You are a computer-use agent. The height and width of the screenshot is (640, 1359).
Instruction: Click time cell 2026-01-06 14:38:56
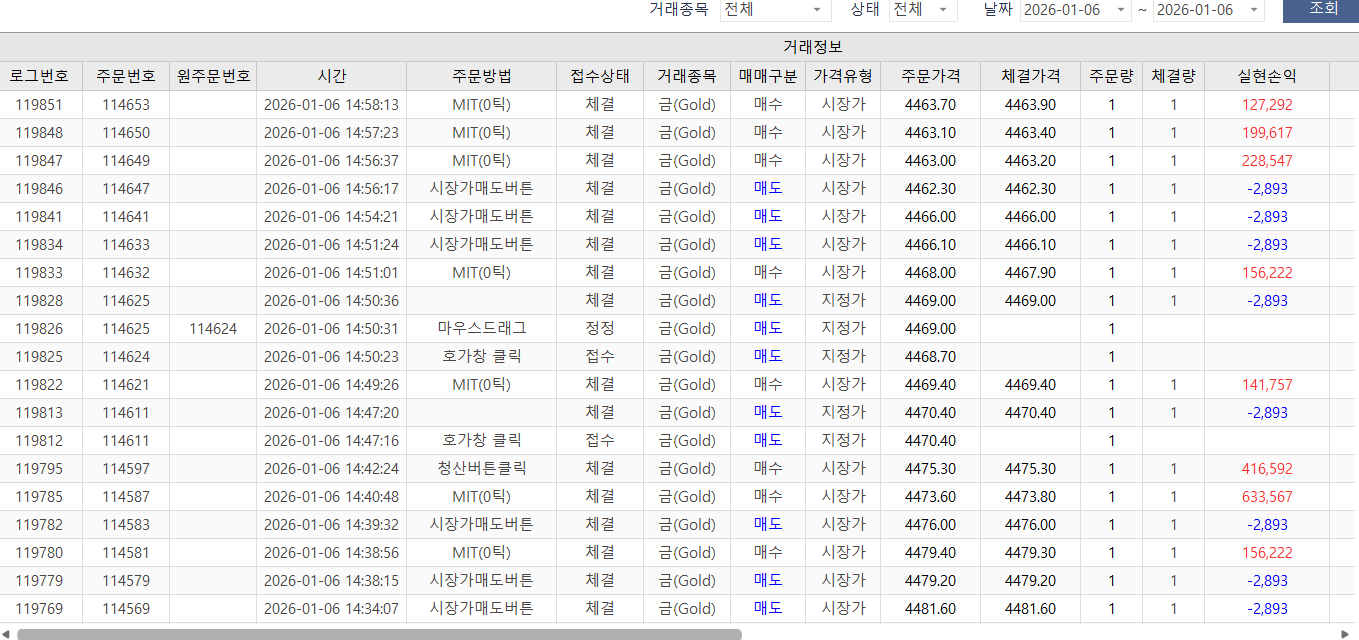[331, 553]
